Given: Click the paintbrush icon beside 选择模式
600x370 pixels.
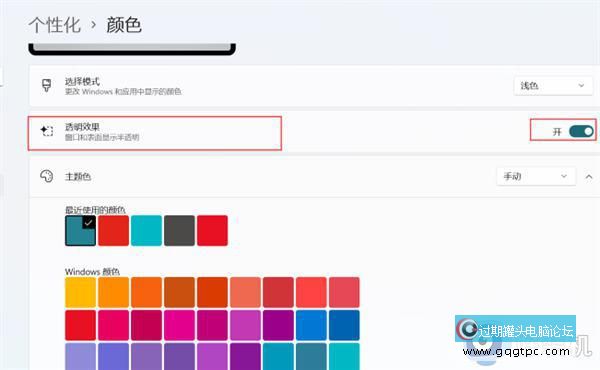Looking at the screenshot, I should [46, 85].
